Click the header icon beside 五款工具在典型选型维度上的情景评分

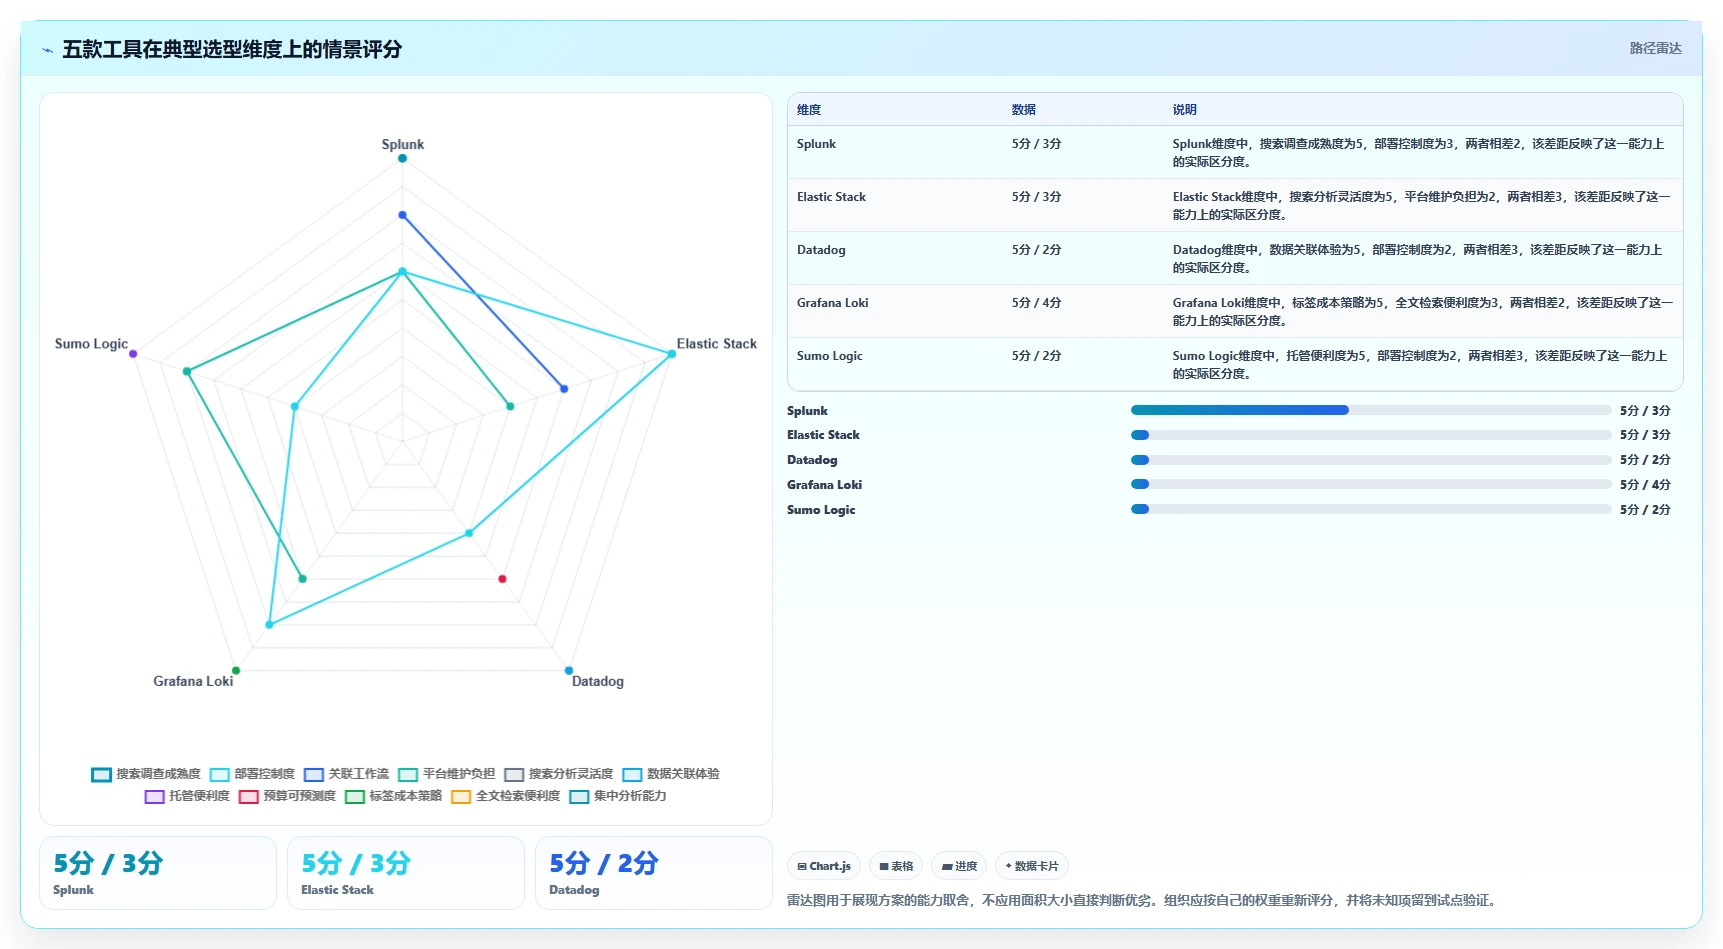coord(47,50)
